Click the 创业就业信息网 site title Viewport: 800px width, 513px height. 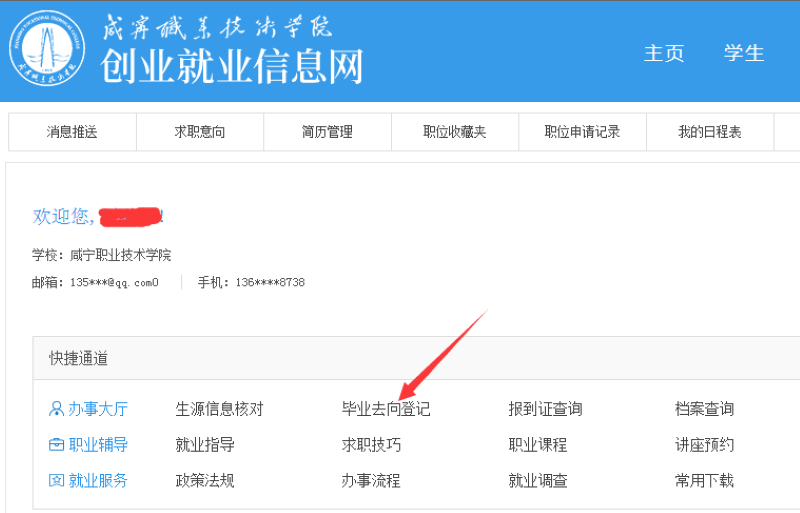click(x=231, y=66)
